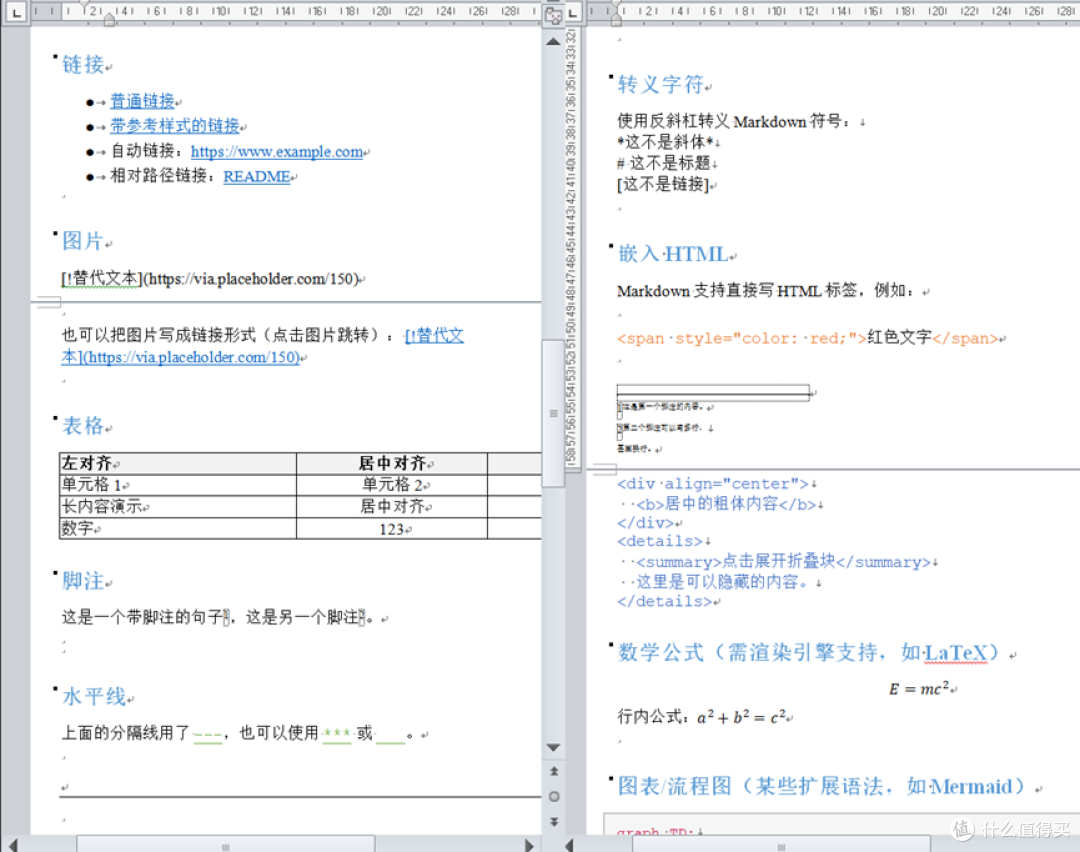Image resolution: width=1080 pixels, height=852 pixels.
Task: Open the README relative path link
Action: [x=257, y=176]
